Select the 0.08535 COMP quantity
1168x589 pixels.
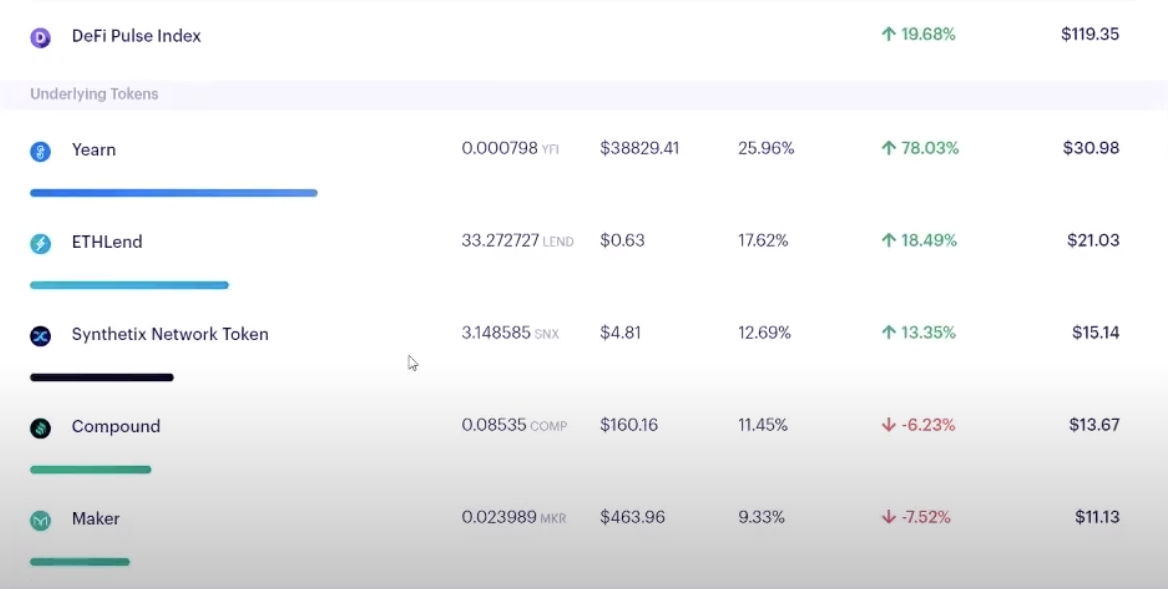tap(514, 425)
